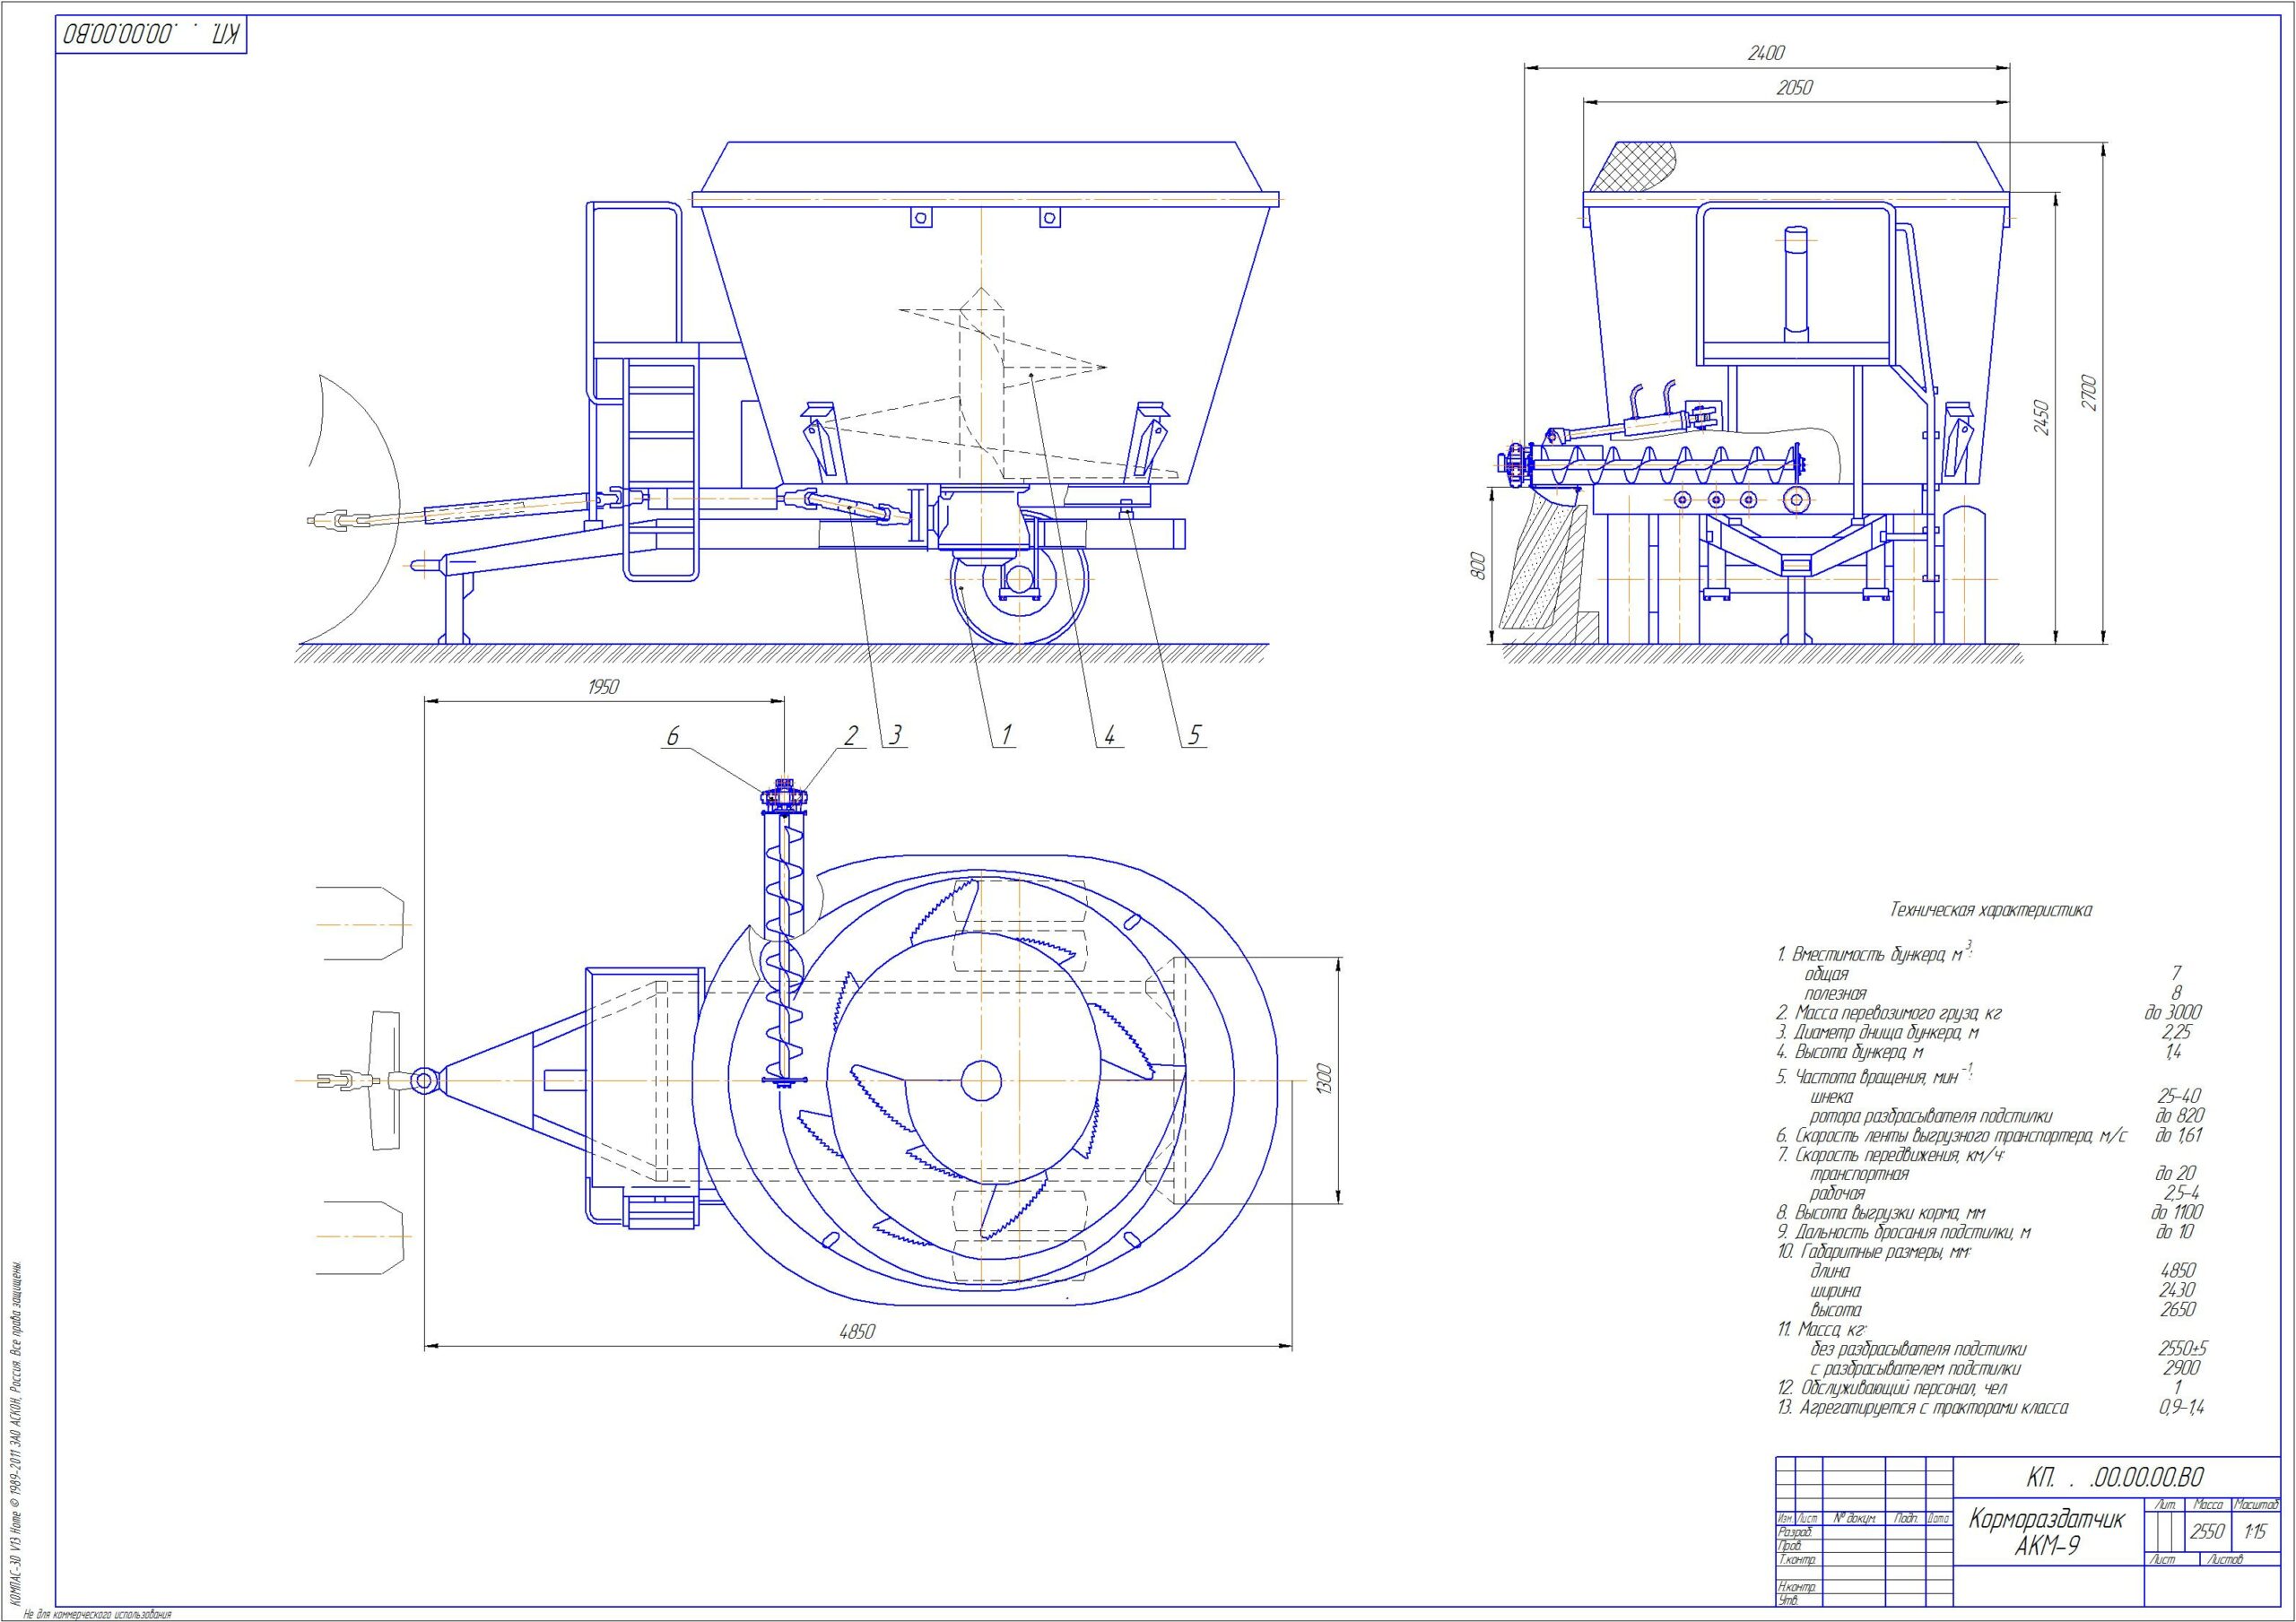2296x1622 pixels.
Task: Click the callout number "3" label
Action: tap(896, 737)
